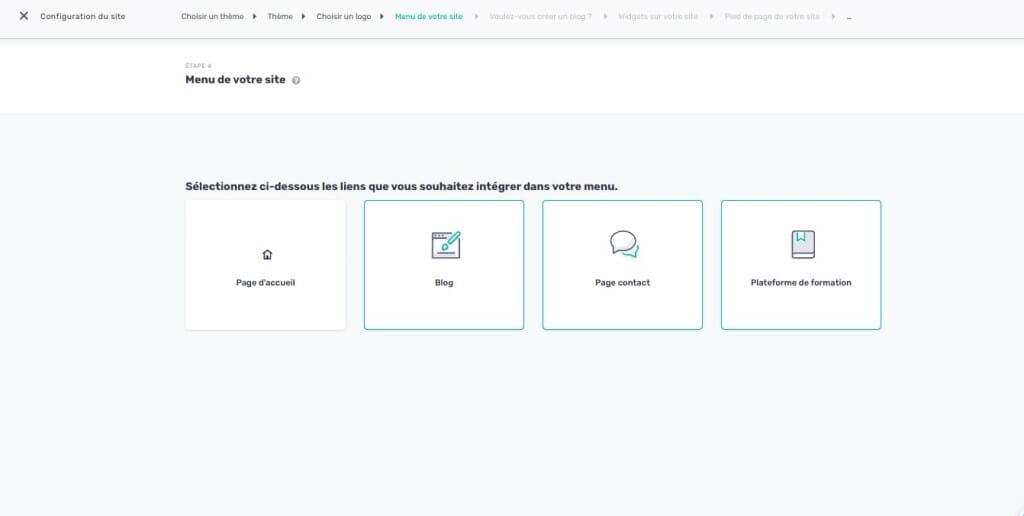Click the Menu de votre site heading
The width and height of the screenshot is (1024, 516).
(236, 80)
